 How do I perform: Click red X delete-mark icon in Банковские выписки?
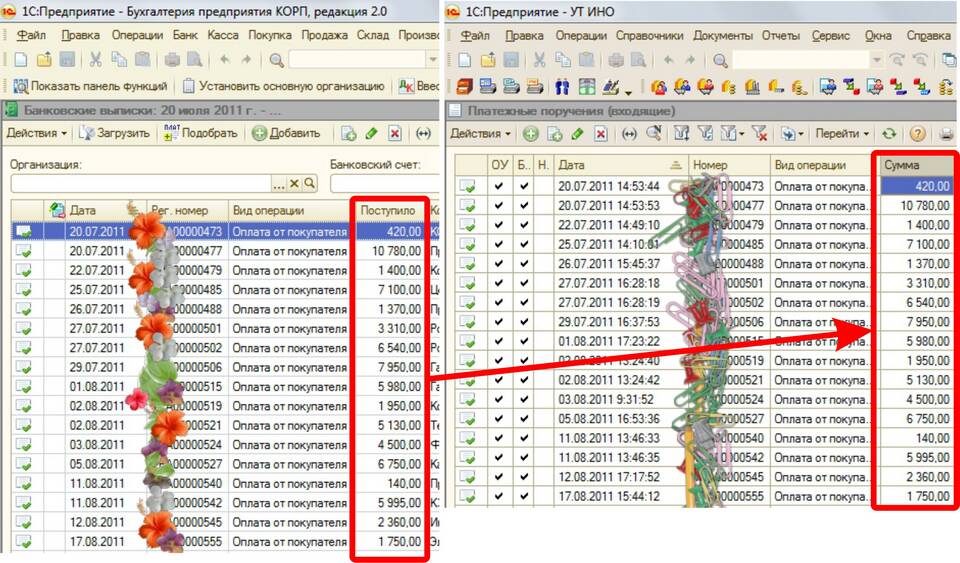tap(396, 133)
